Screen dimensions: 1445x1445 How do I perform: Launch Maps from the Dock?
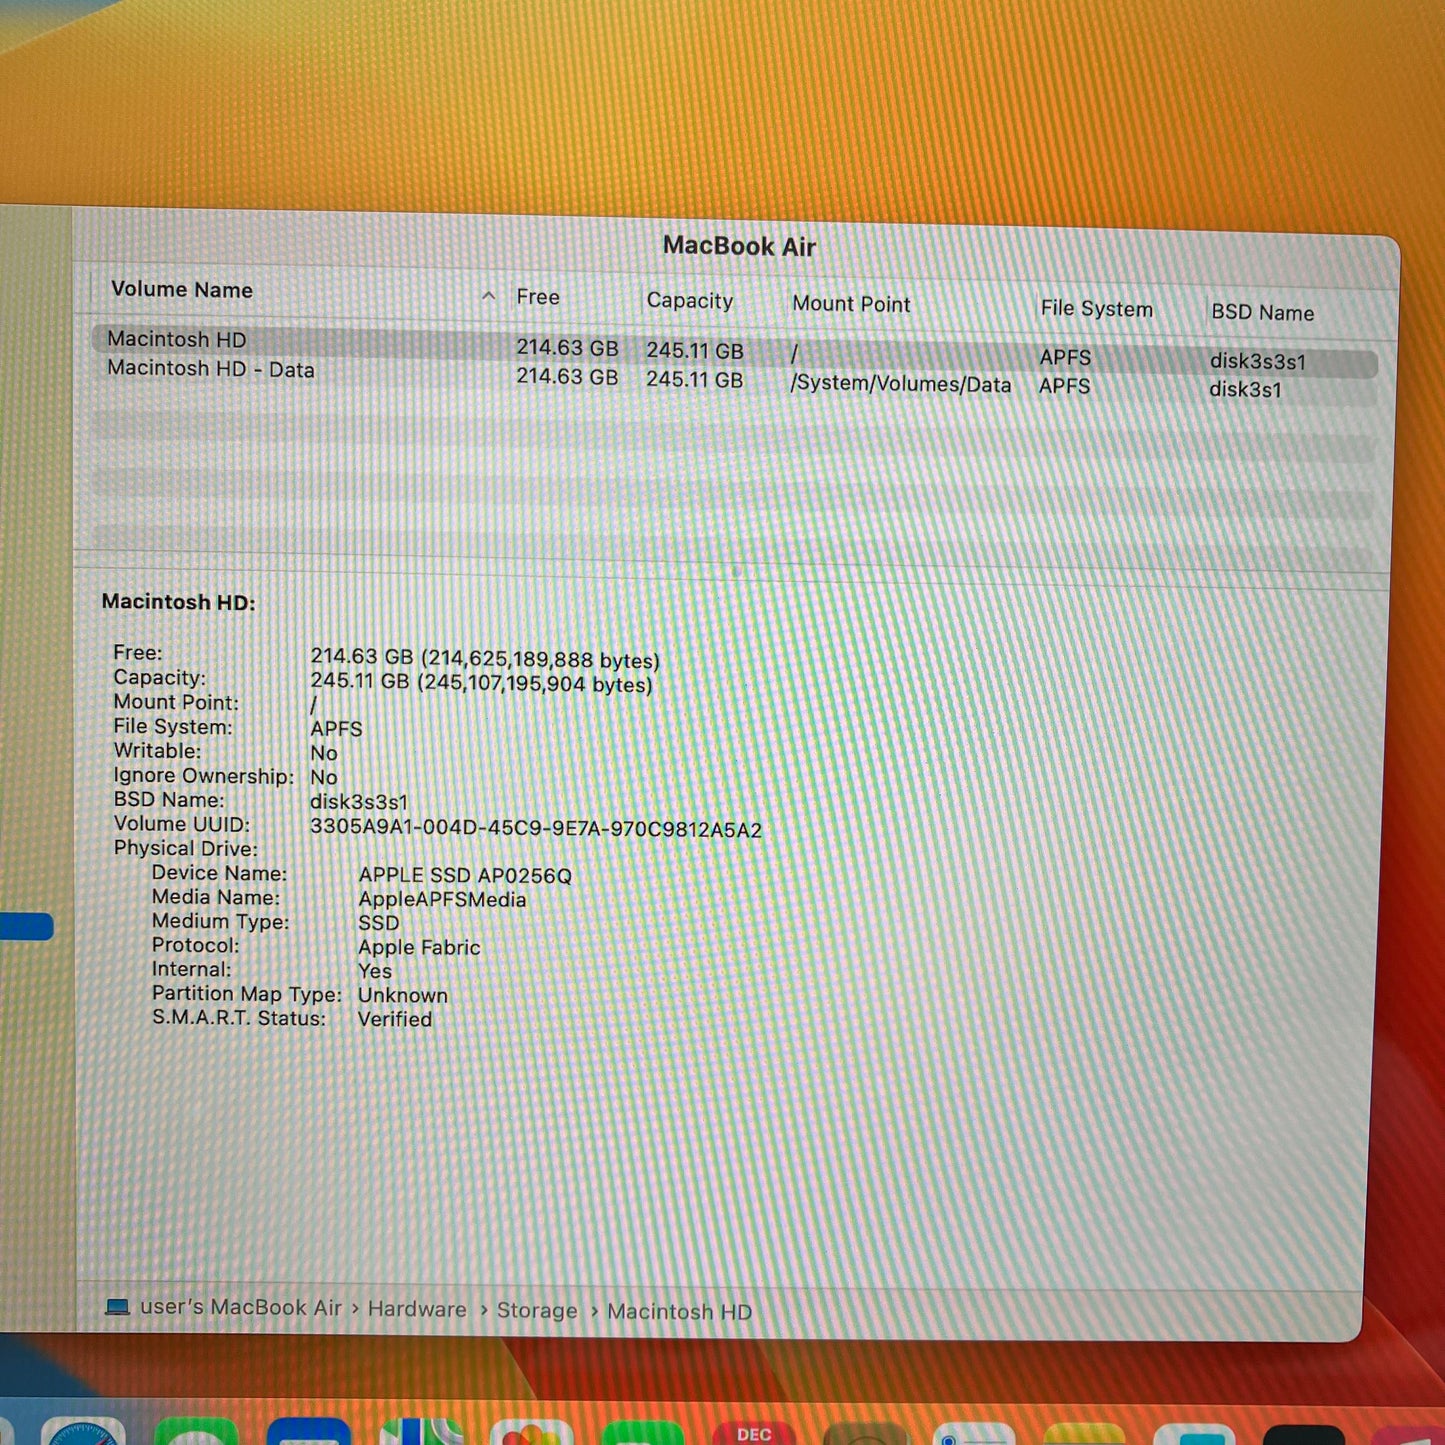pyautogui.click(x=420, y=1435)
